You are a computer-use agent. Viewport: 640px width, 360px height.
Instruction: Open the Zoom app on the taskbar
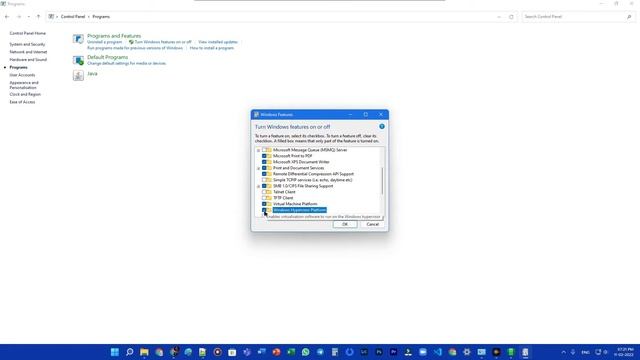click(x=423, y=352)
